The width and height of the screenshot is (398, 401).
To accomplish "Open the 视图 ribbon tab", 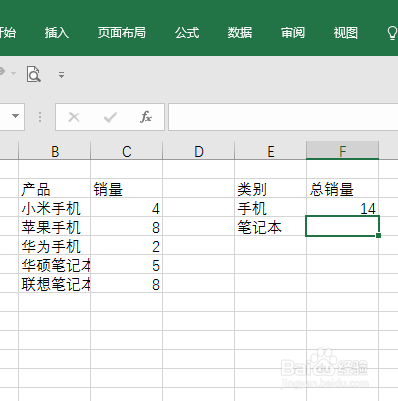I will [346, 33].
